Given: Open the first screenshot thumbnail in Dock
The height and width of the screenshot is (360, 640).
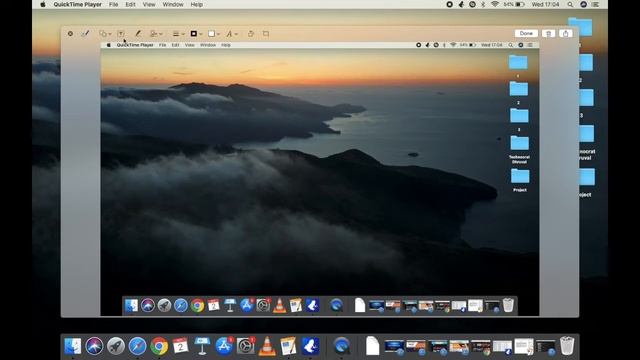Looking at the screenshot, I should [394, 346].
